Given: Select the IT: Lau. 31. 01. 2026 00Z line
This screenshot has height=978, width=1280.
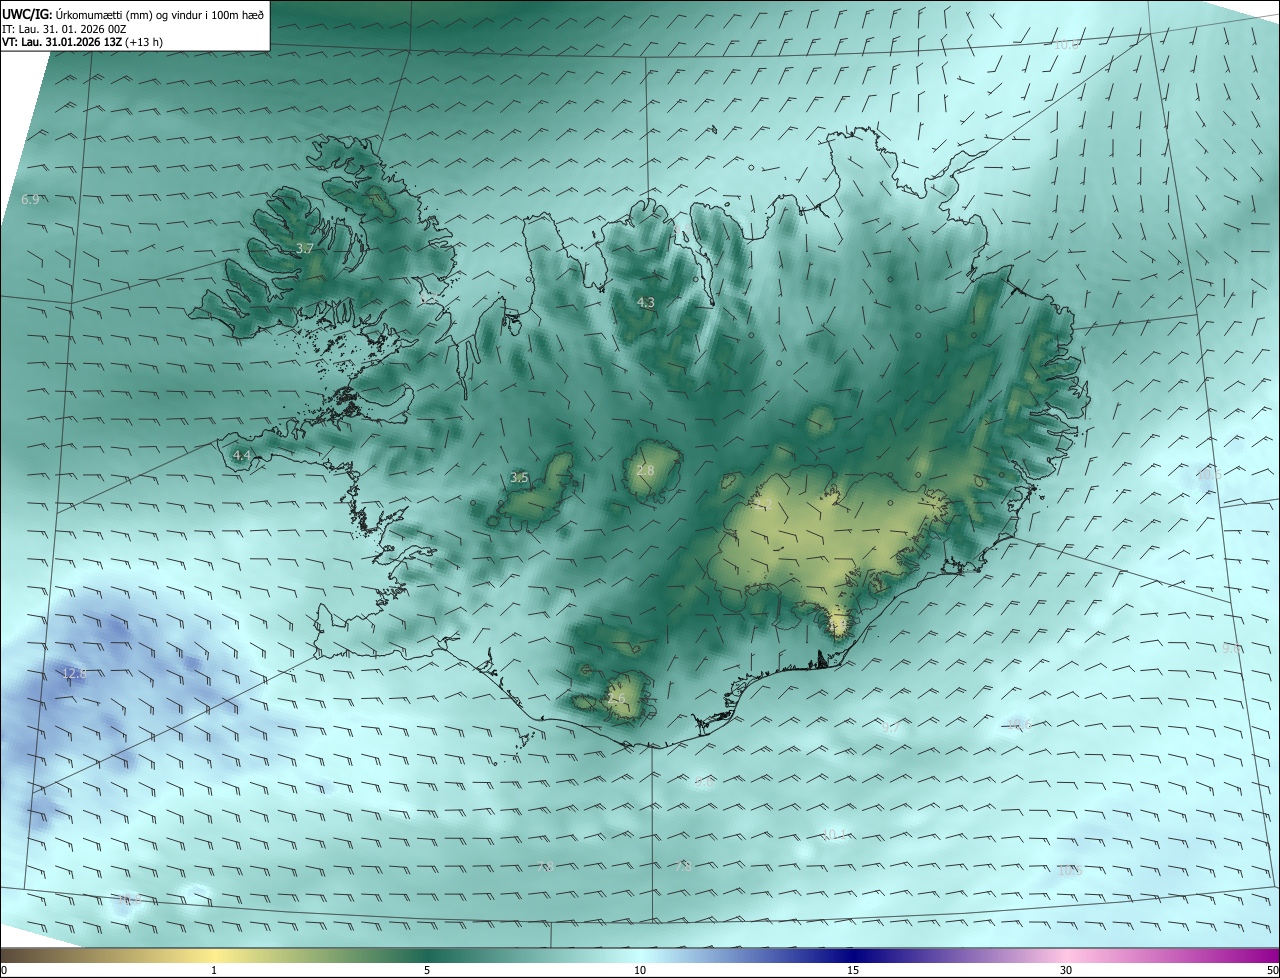Looking at the screenshot, I should pos(64,29).
